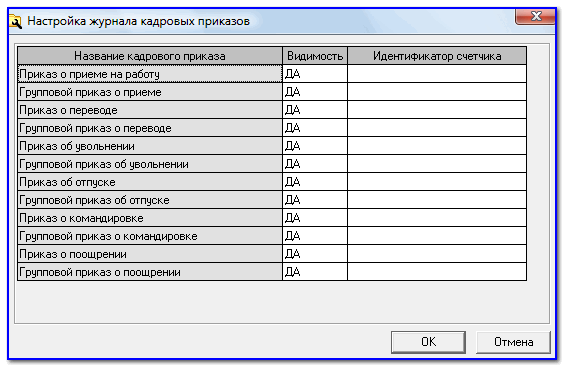Click counter ID field for Приказ о поощрении
The image size is (564, 367).
tap(437, 254)
